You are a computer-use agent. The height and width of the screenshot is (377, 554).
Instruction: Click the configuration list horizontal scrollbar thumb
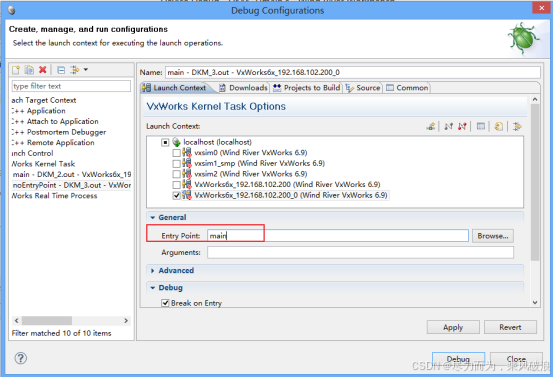(47, 320)
